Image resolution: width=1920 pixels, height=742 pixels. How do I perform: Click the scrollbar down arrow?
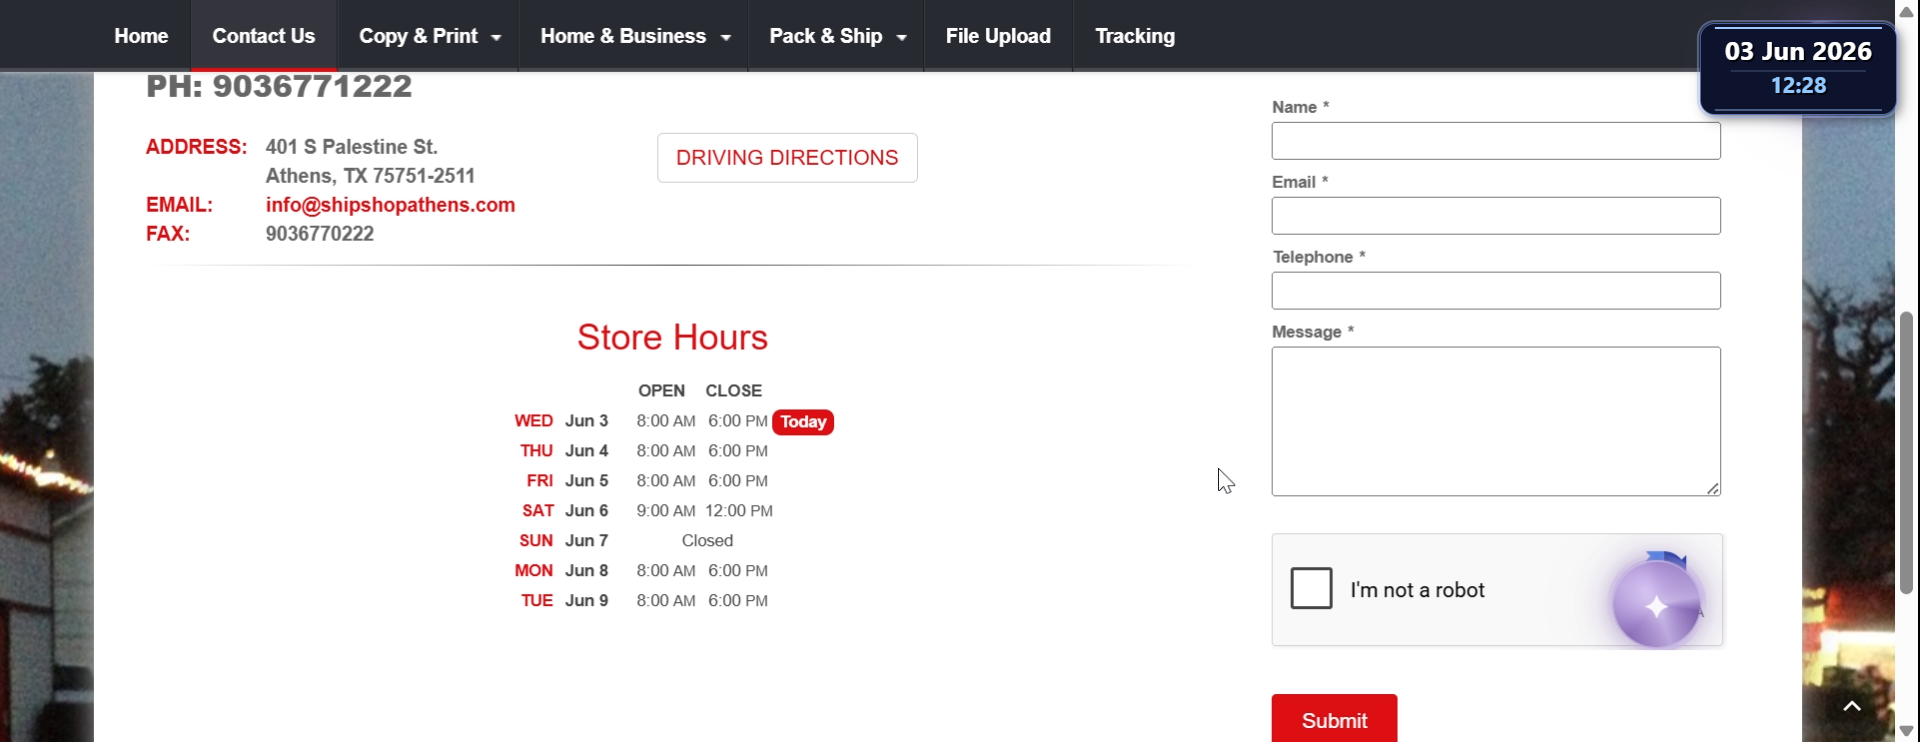pos(1907,731)
